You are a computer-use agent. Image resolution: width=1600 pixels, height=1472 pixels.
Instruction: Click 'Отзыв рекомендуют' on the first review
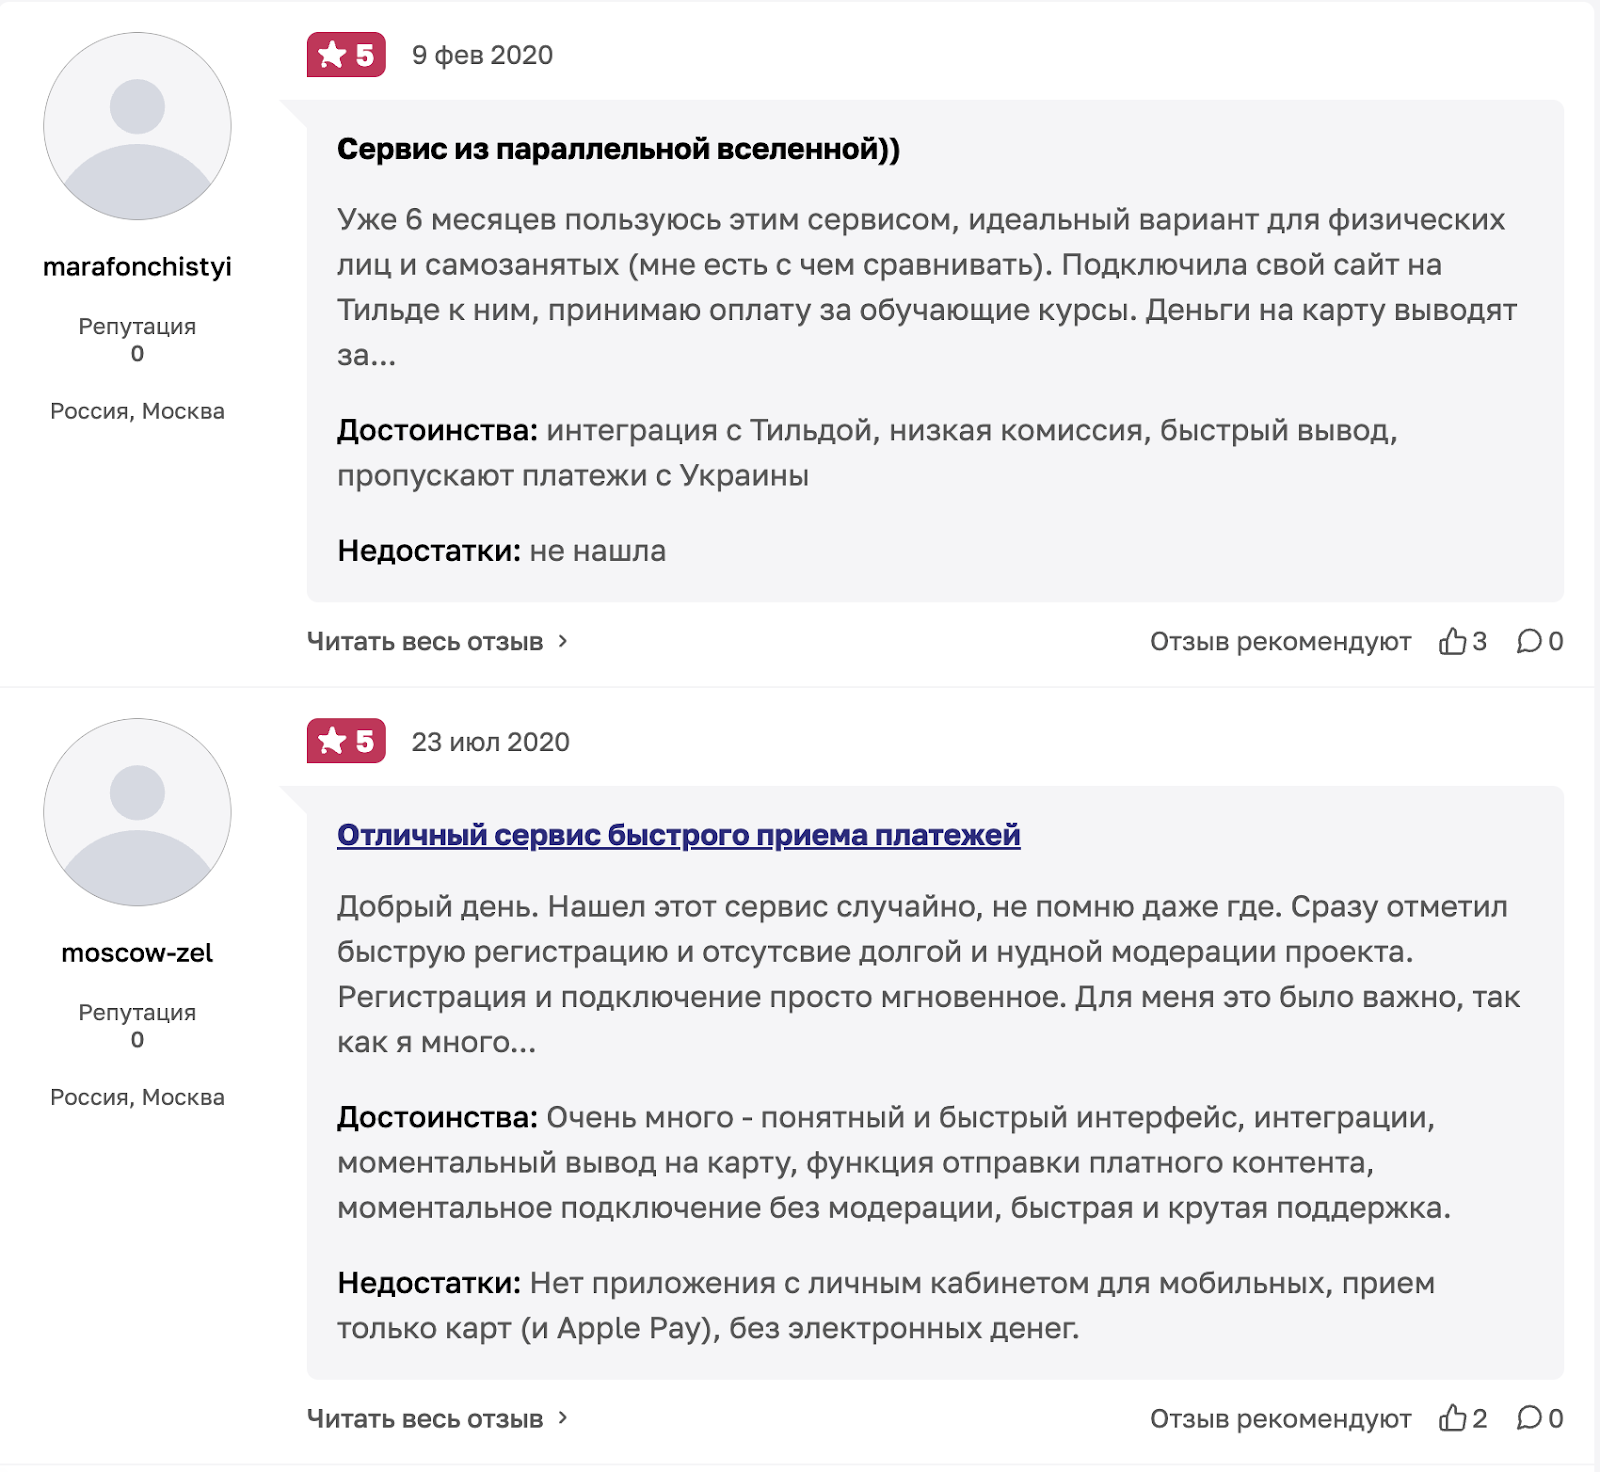(1280, 642)
